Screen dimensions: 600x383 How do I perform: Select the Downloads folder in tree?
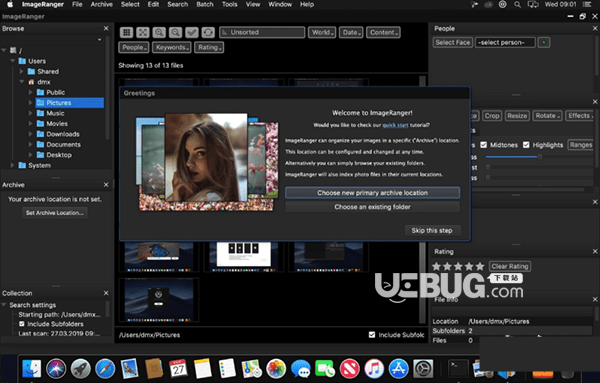(63, 134)
